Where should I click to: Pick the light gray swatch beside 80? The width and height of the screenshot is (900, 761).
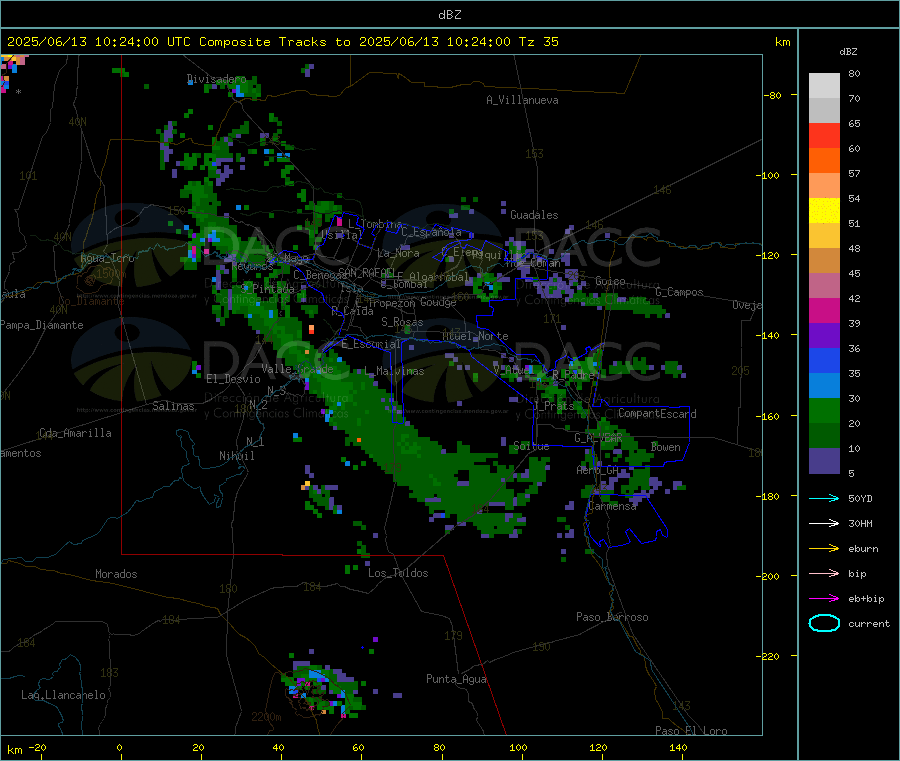(x=824, y=86)
